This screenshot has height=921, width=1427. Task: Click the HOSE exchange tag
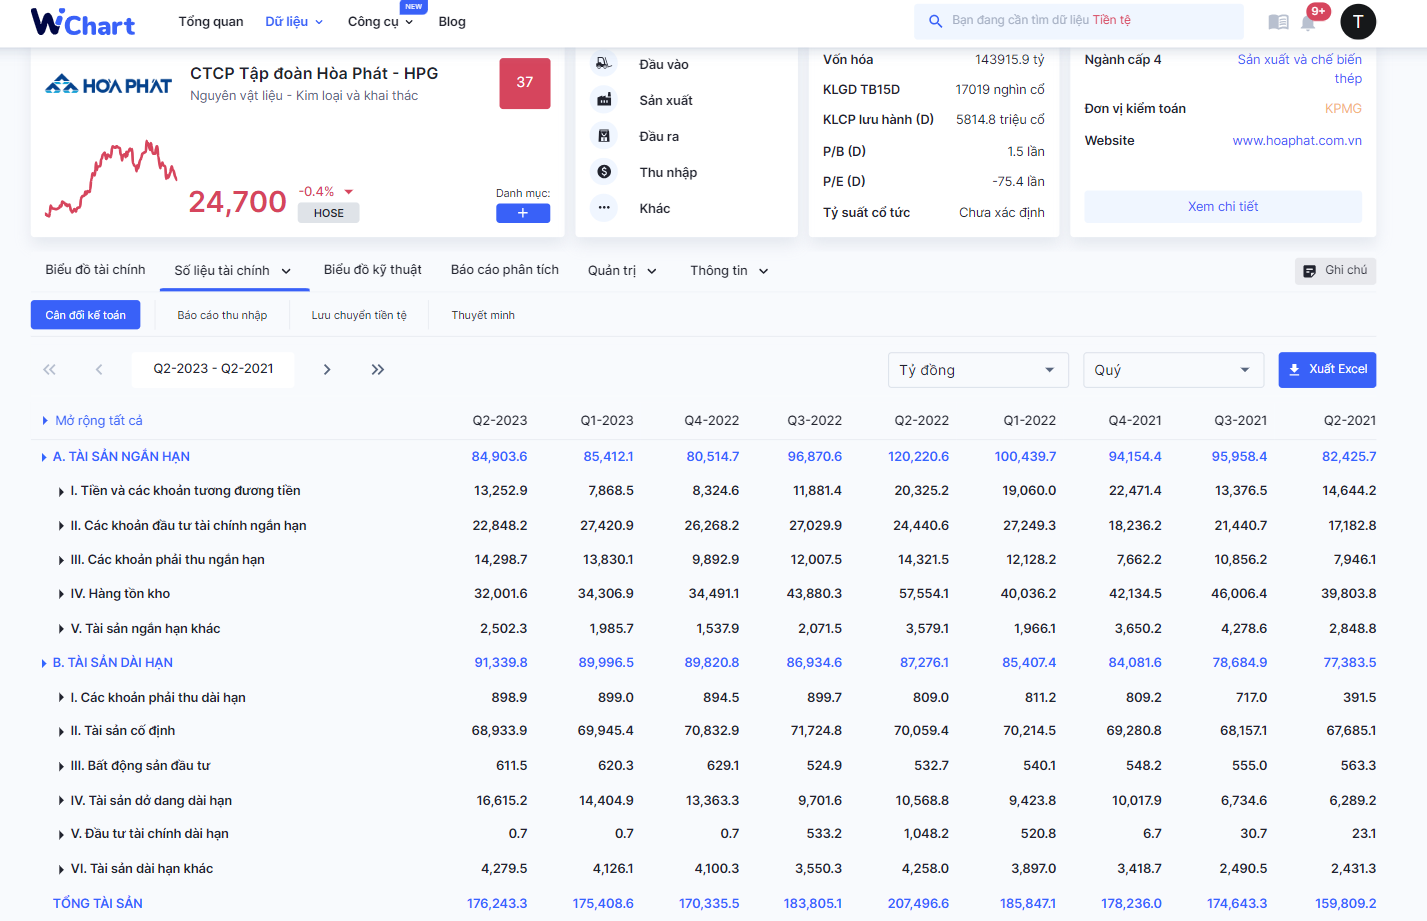(x=328, y=213)
